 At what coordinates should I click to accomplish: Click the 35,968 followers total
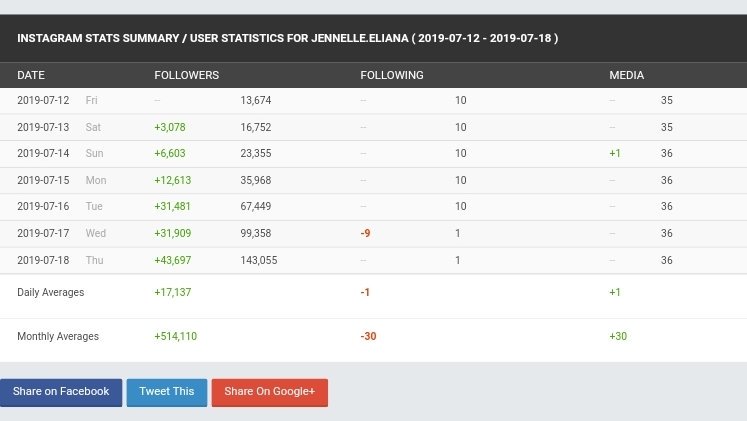(x=256, y=180)
